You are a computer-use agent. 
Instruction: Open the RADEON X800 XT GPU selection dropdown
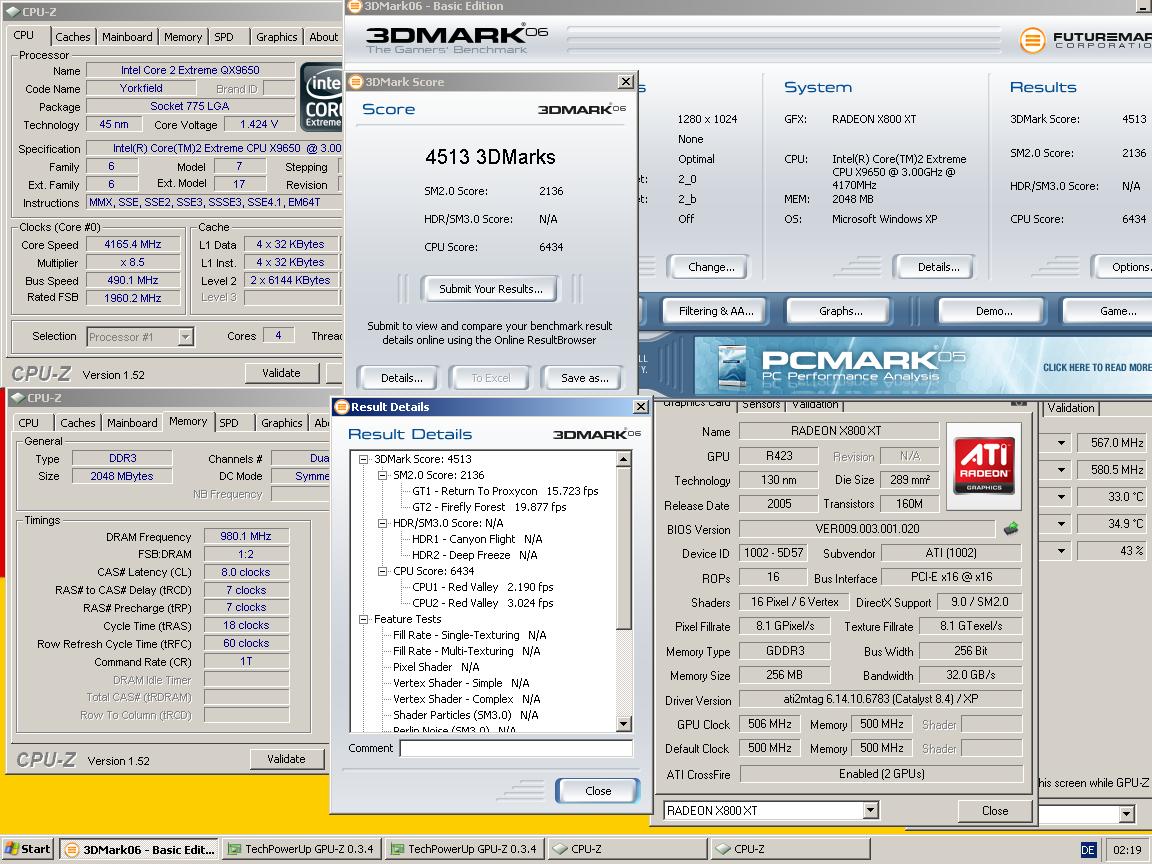click(x=871, y=810)
